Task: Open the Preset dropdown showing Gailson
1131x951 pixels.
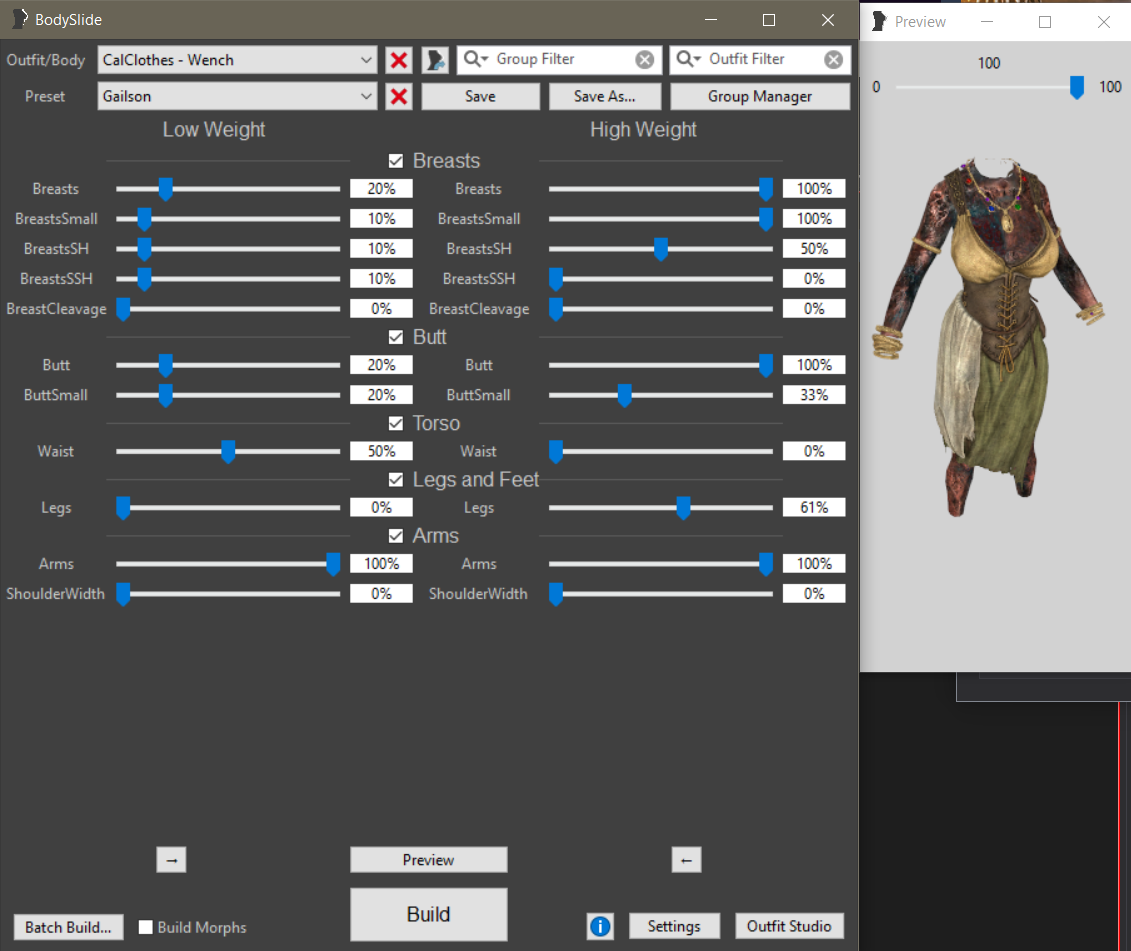Action: tap(237, 96)
